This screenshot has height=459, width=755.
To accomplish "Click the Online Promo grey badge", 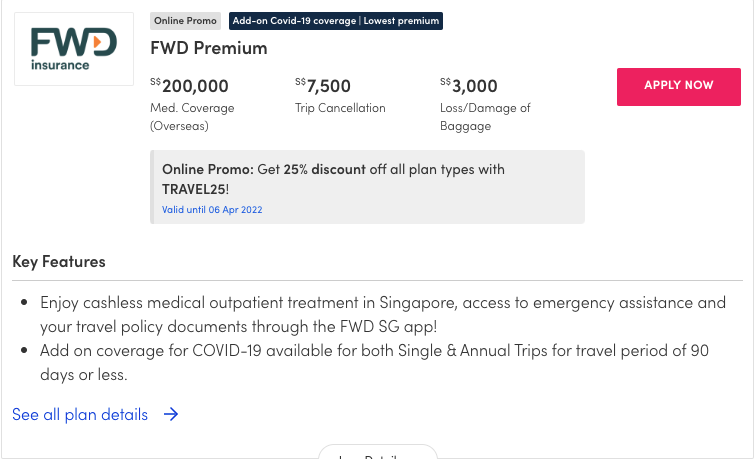I will click(x=185, y=21).
